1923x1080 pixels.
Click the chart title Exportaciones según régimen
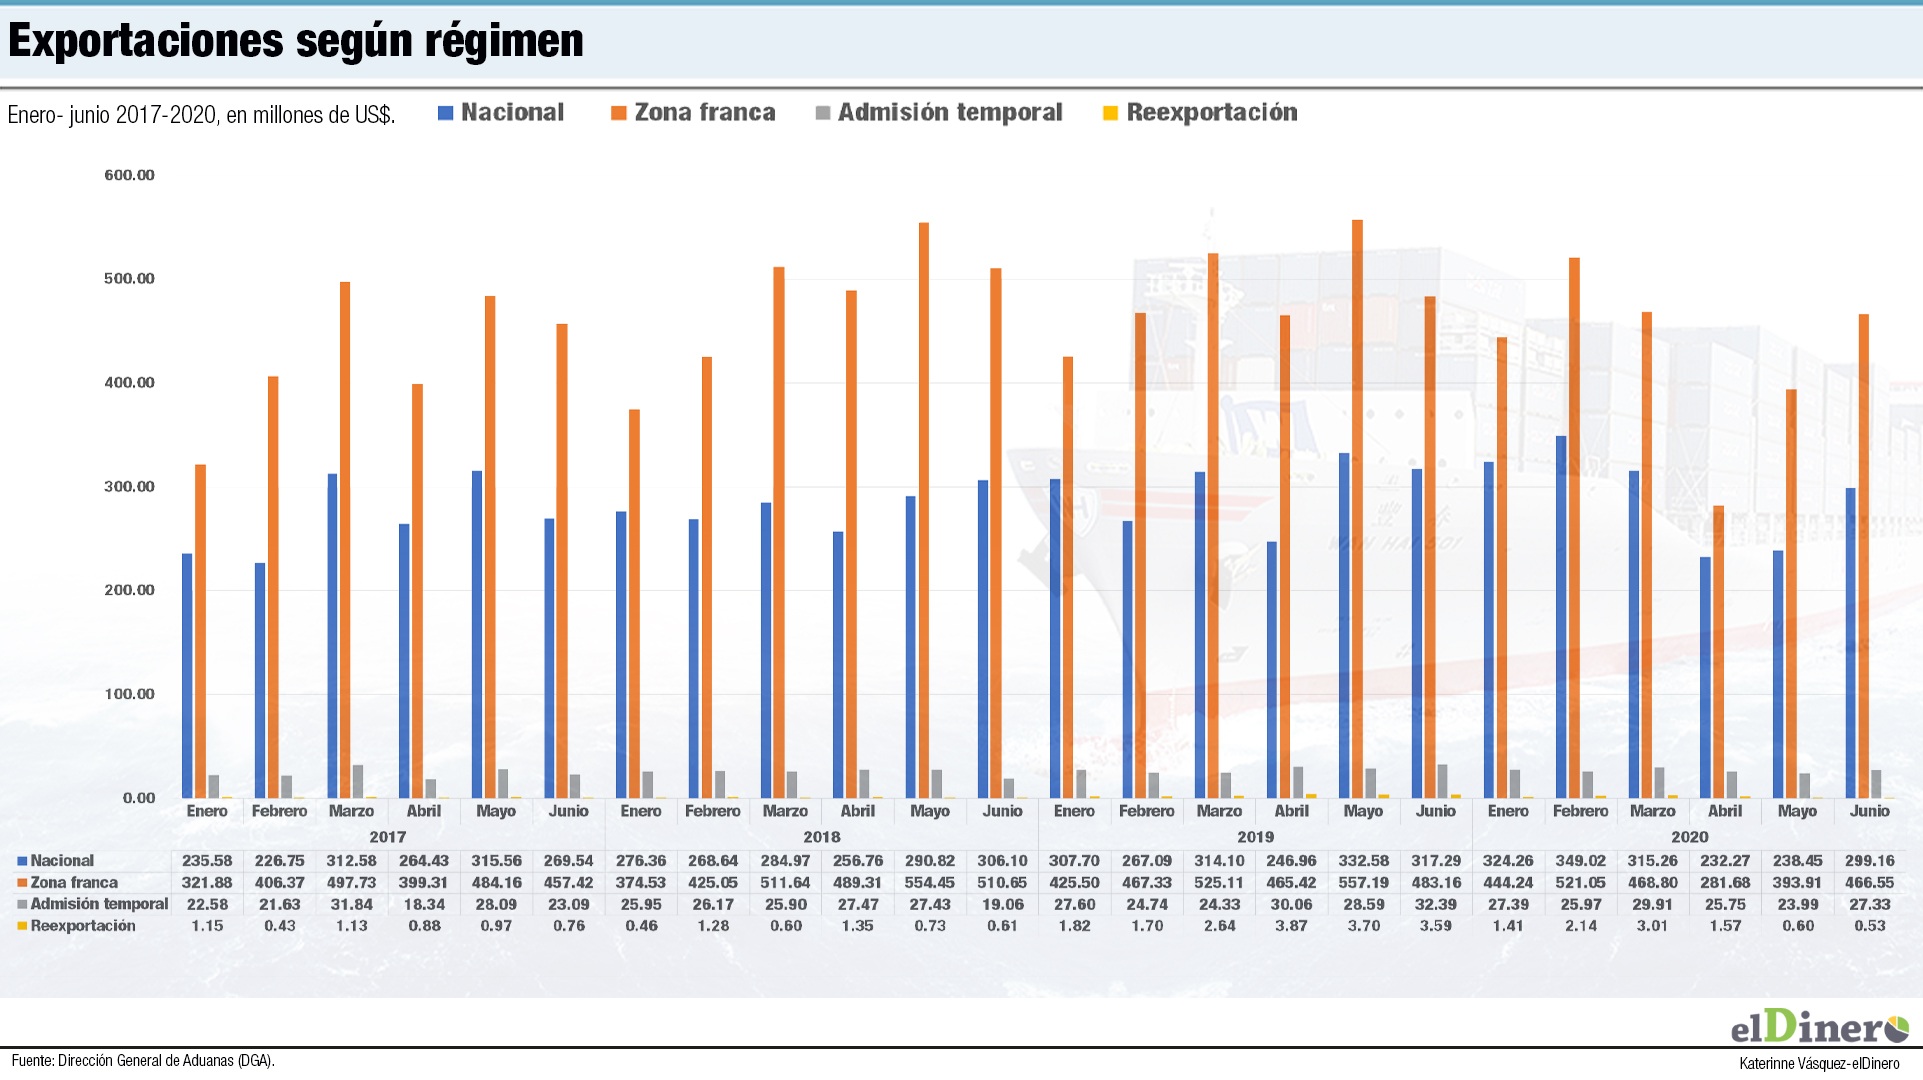tap(296, 41)
